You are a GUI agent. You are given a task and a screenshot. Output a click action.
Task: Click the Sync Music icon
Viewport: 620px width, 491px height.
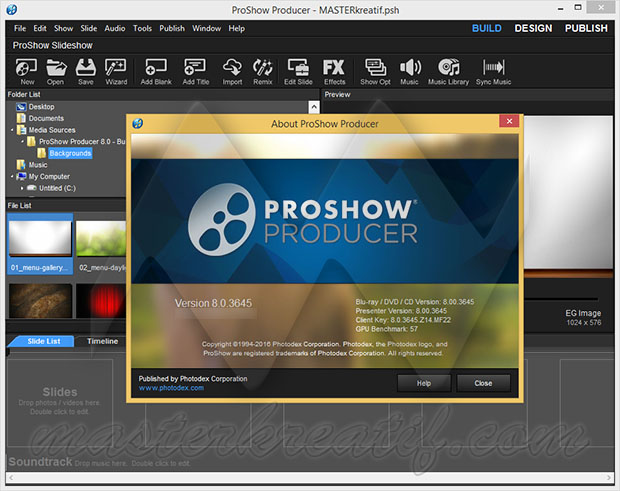click(x=493, y=72)
